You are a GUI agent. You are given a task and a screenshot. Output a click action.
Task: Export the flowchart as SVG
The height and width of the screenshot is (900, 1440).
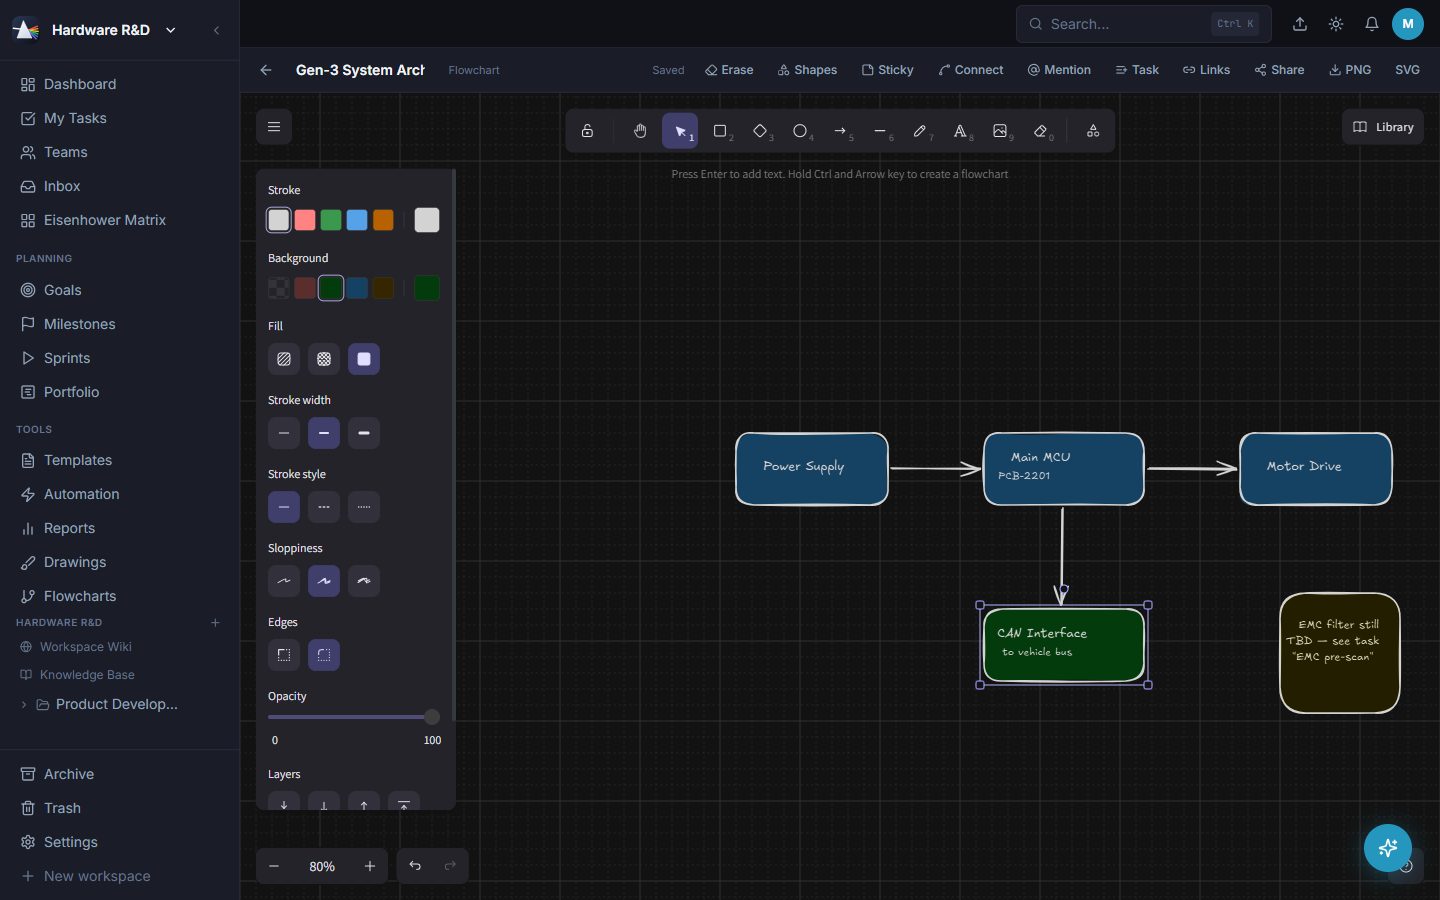click(1407, 70)
